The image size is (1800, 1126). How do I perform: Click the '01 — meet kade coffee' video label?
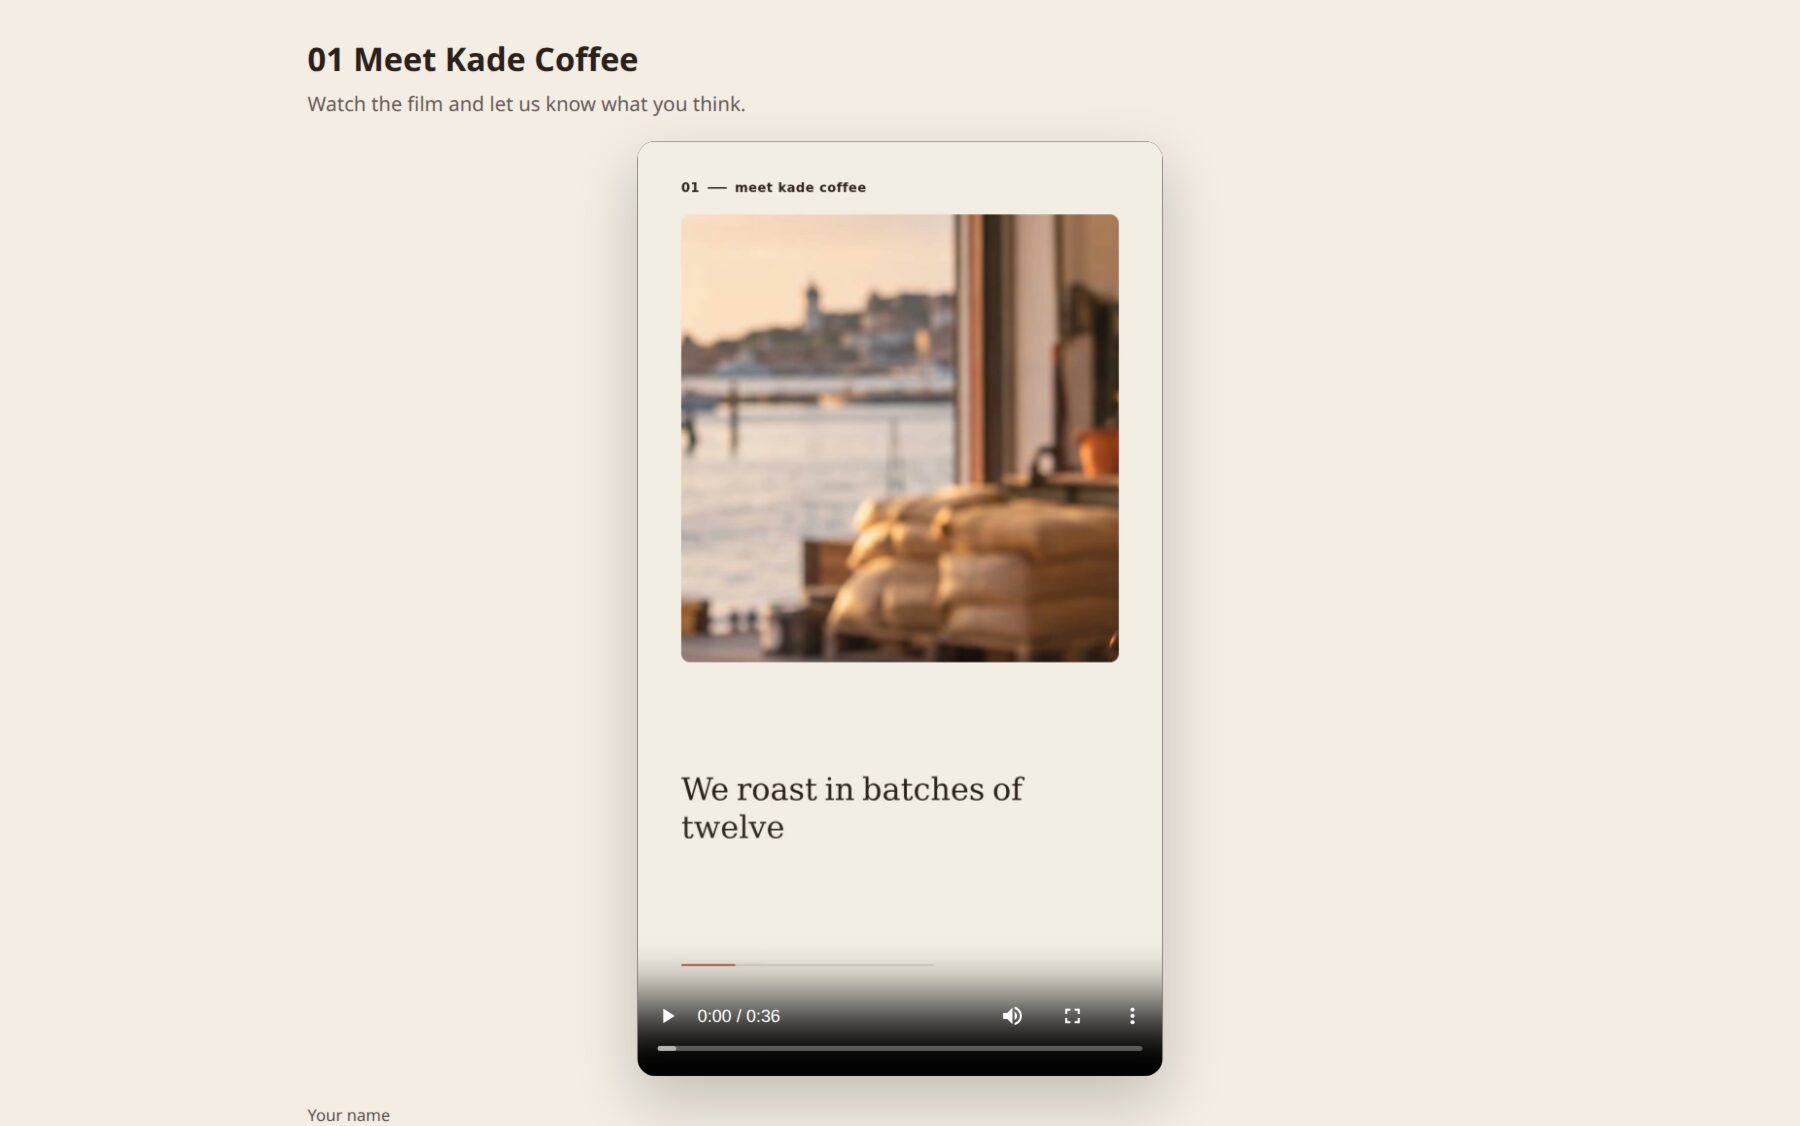[773, 187]
